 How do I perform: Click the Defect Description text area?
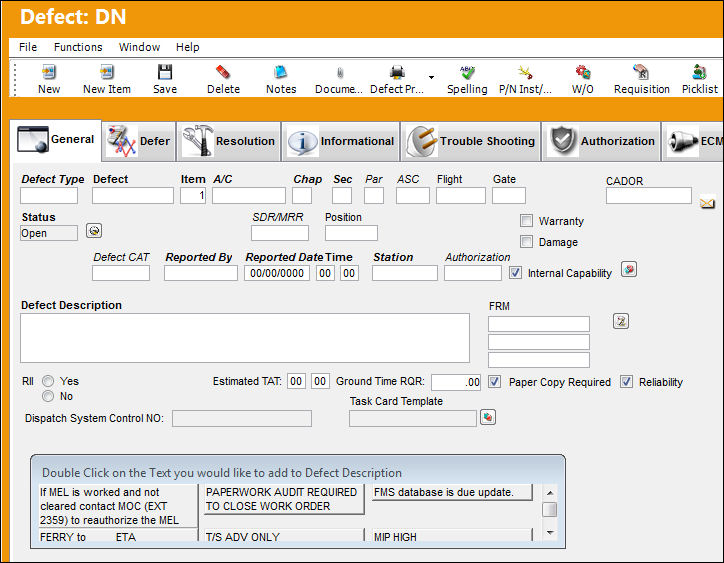(245, 338)
